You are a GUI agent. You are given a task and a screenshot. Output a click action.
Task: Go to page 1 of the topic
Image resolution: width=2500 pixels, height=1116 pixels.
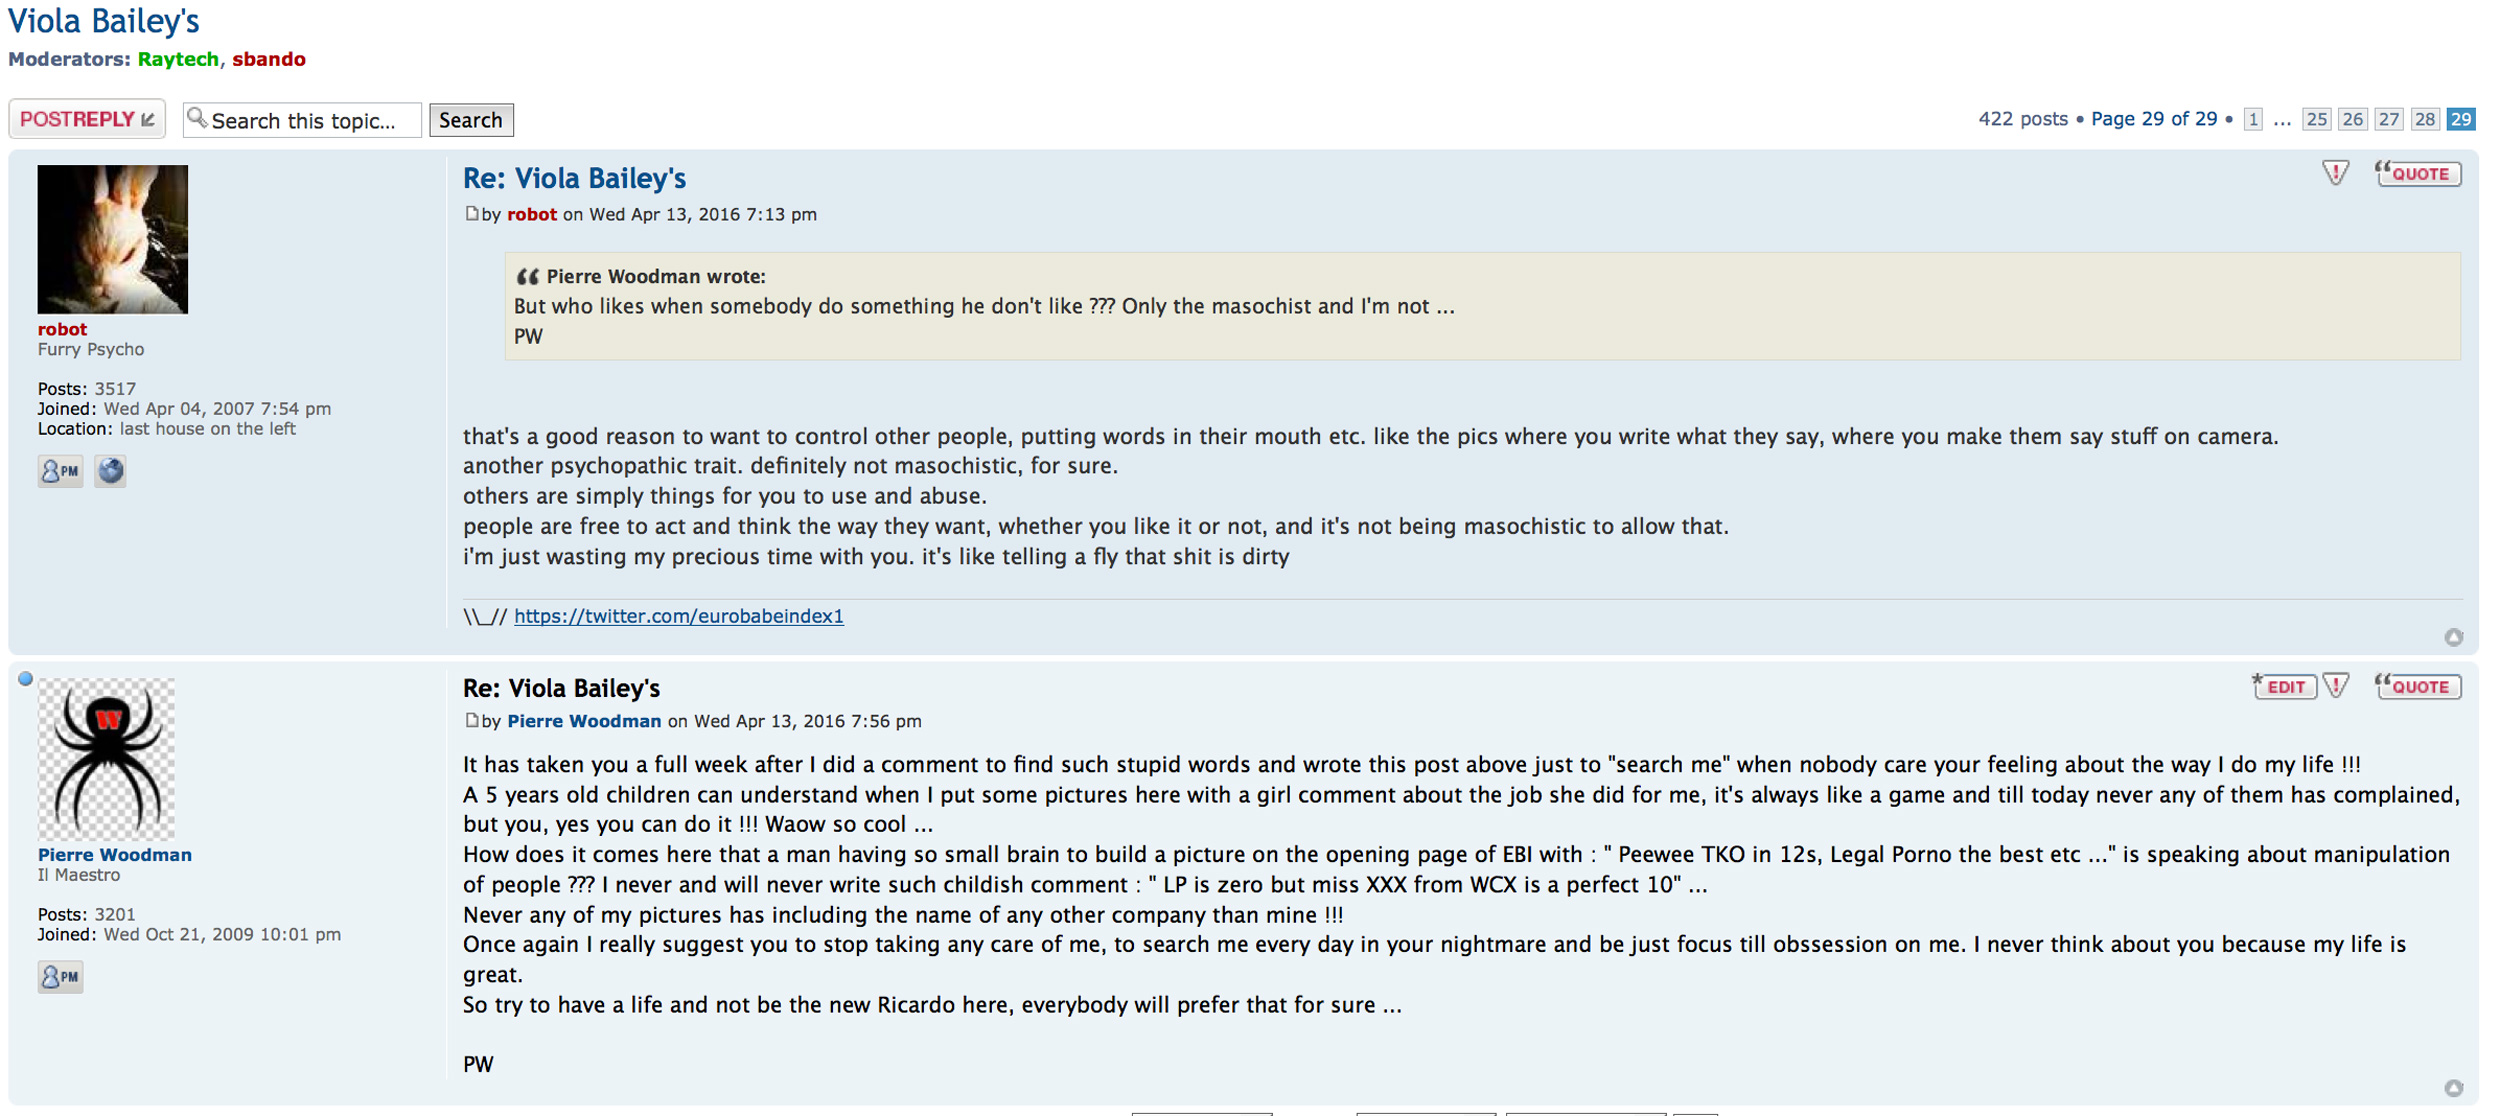point(2253,120)
